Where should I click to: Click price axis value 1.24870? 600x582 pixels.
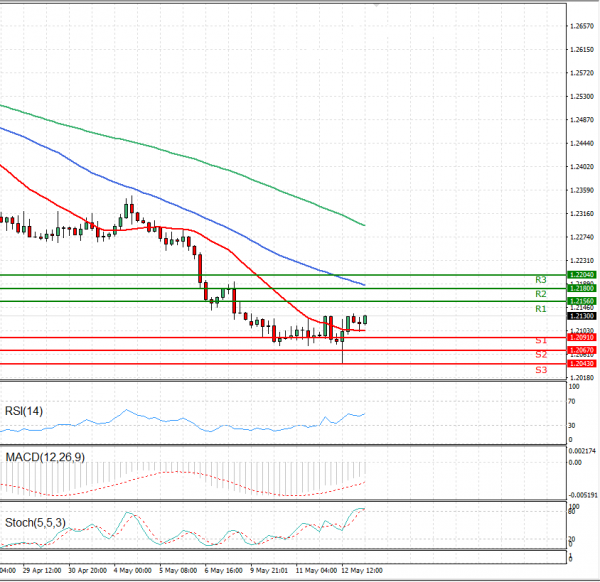pyautogui.click(x=582, y=120)
